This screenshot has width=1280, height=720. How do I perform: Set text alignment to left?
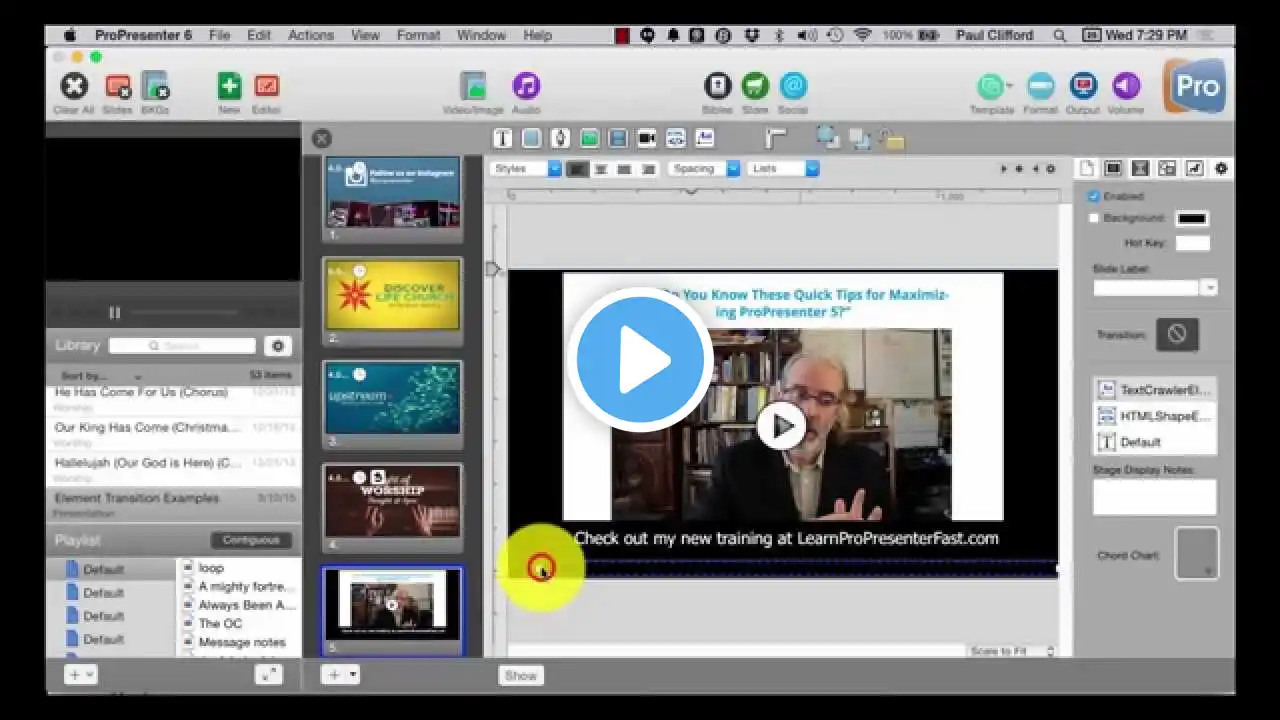point(577,169)
